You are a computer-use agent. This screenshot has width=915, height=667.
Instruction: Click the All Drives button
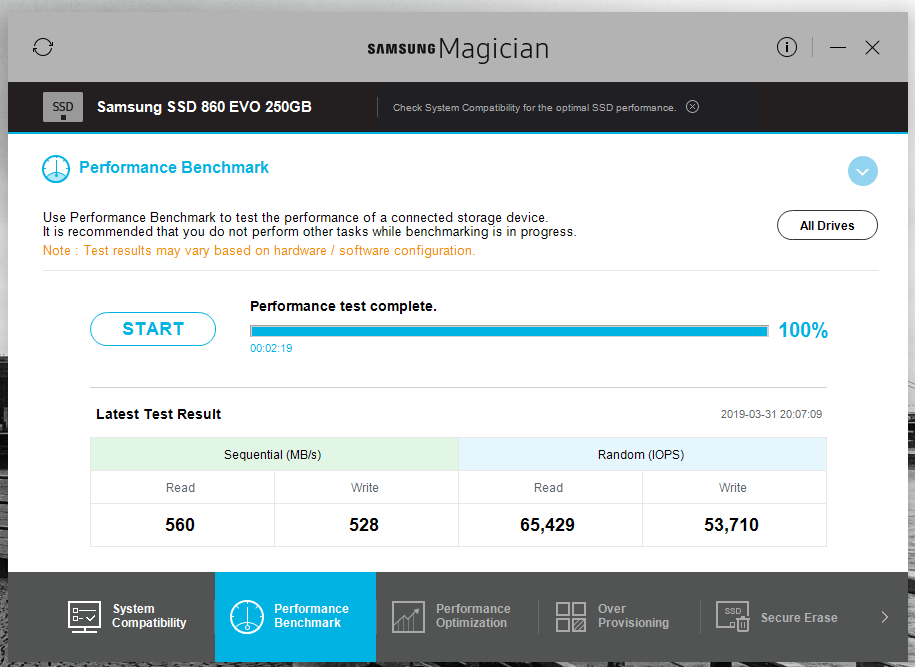[827, 225]
